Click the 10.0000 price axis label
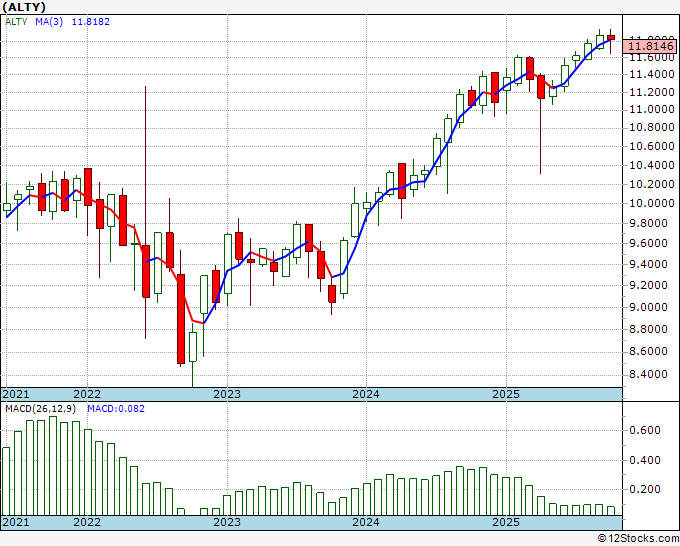The image size is (680, 546). tap(652, 204)
